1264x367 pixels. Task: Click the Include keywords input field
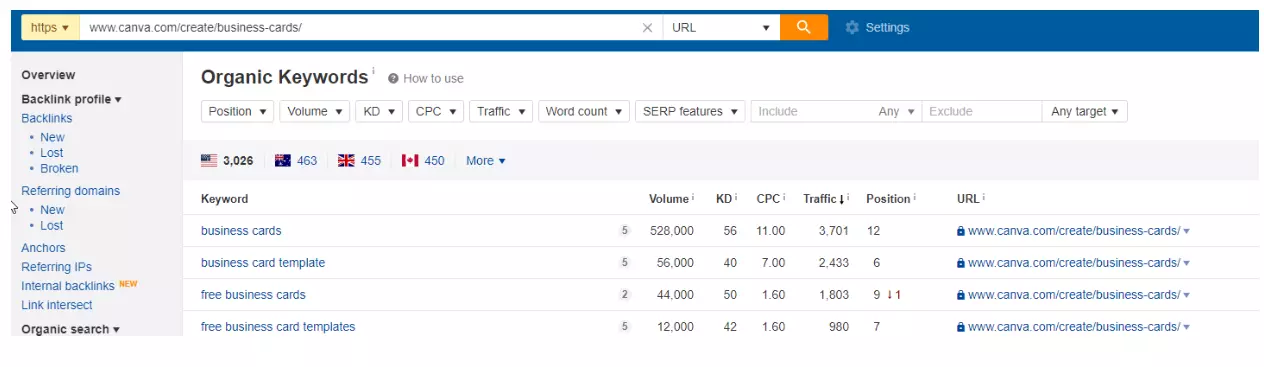811,112
